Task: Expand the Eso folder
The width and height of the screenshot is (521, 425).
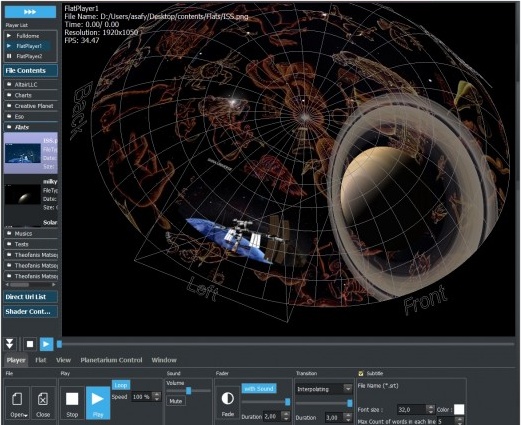Action: click(x=31, y=117)
